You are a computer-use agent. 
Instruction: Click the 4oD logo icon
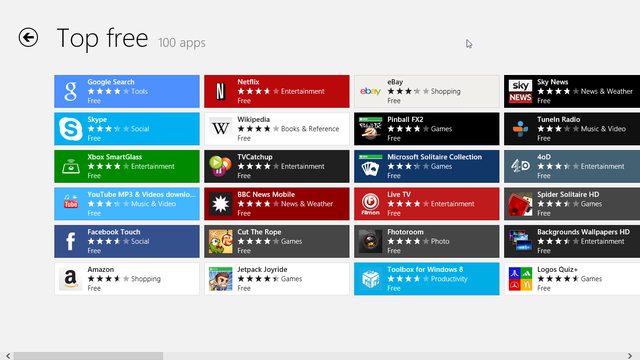click(x=520, y=167)
